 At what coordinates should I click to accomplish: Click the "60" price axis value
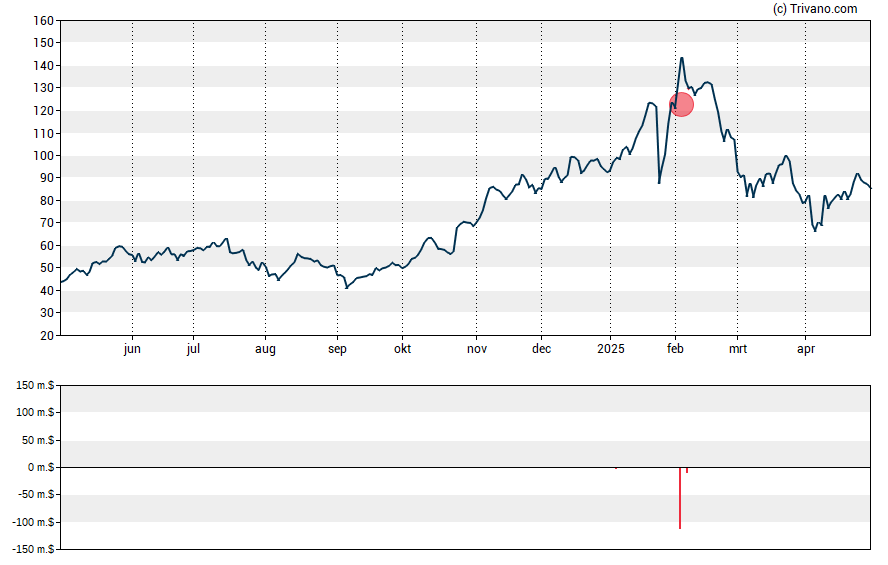pyautogui.click(x=47, y=246)
